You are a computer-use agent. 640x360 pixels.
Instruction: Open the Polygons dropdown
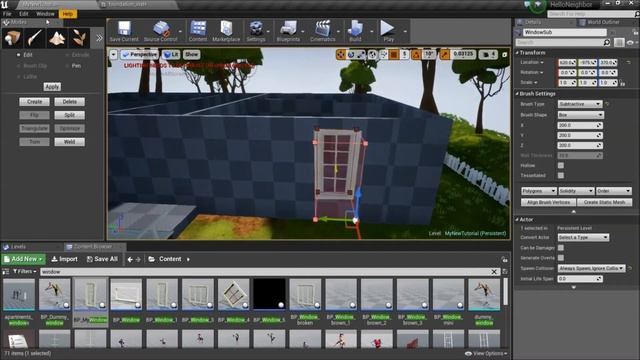[x=539, y=191]
